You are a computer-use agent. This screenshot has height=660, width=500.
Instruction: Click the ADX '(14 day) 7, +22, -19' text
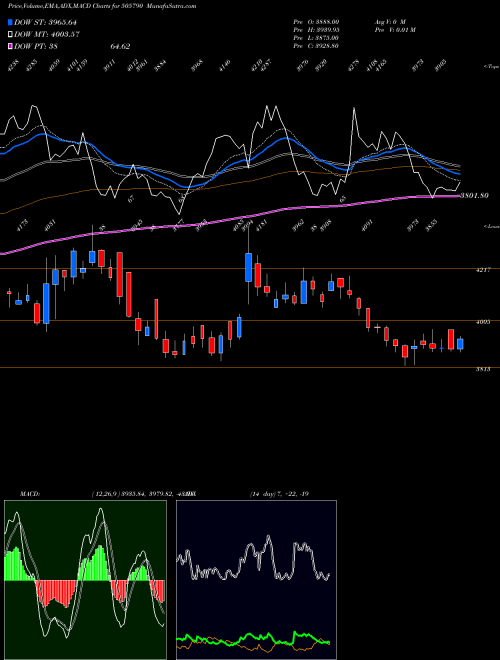pyautogui.click(x=279, y=493)
